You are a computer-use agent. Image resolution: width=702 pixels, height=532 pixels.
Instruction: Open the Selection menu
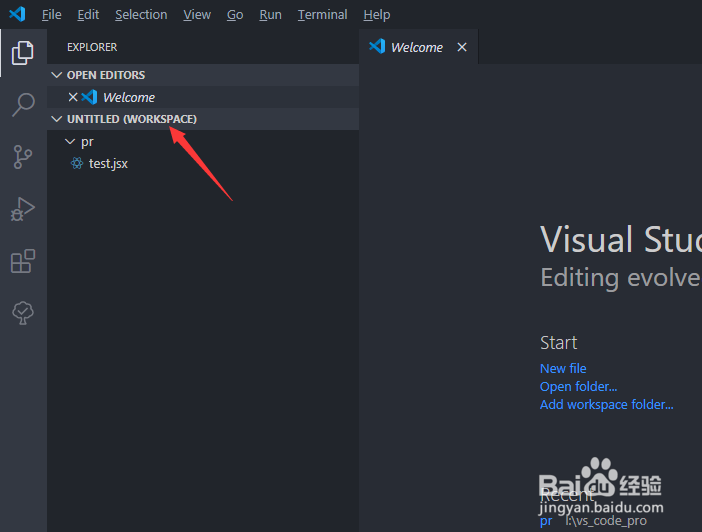tap(141, 15)
